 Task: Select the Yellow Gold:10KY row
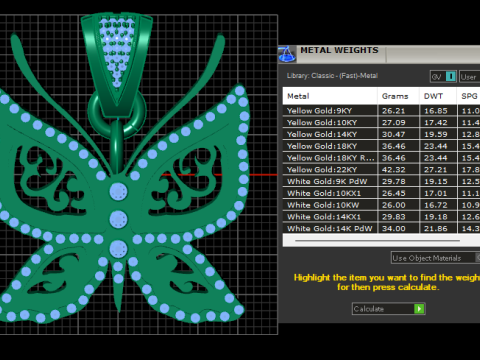point(381,122)
